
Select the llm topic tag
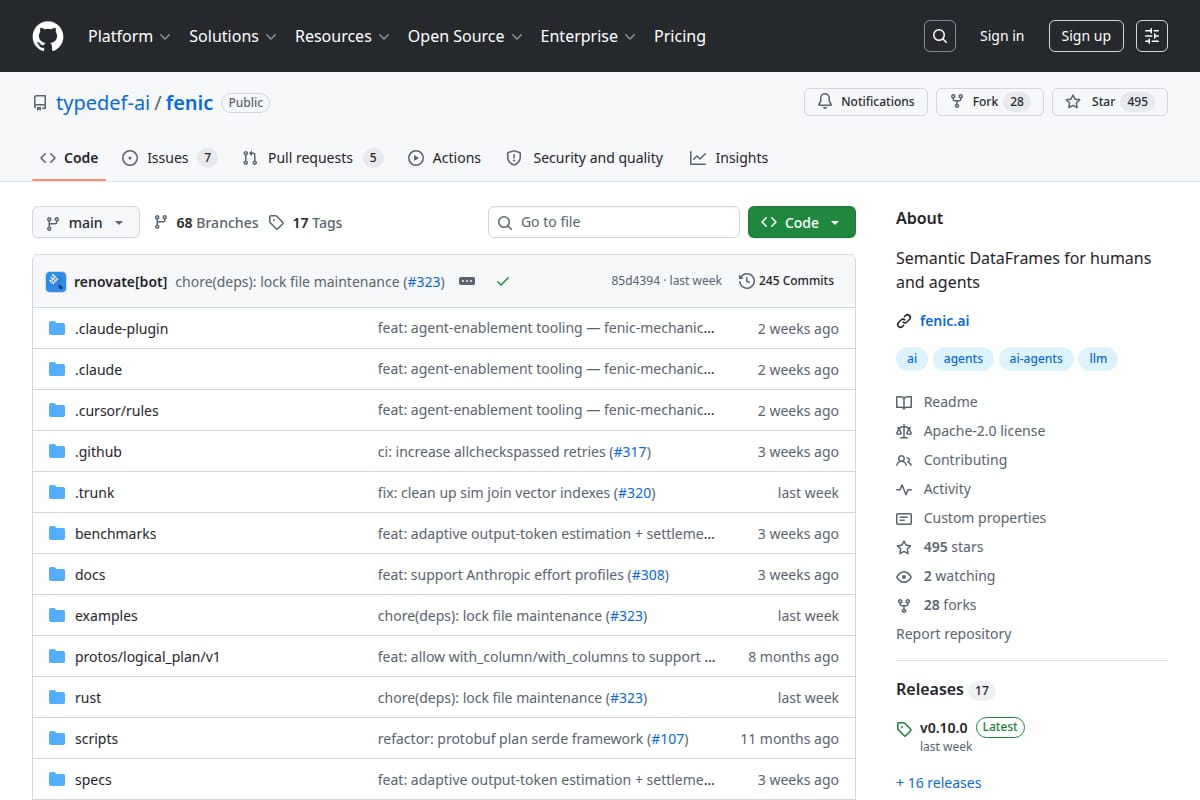point(1098,359)
